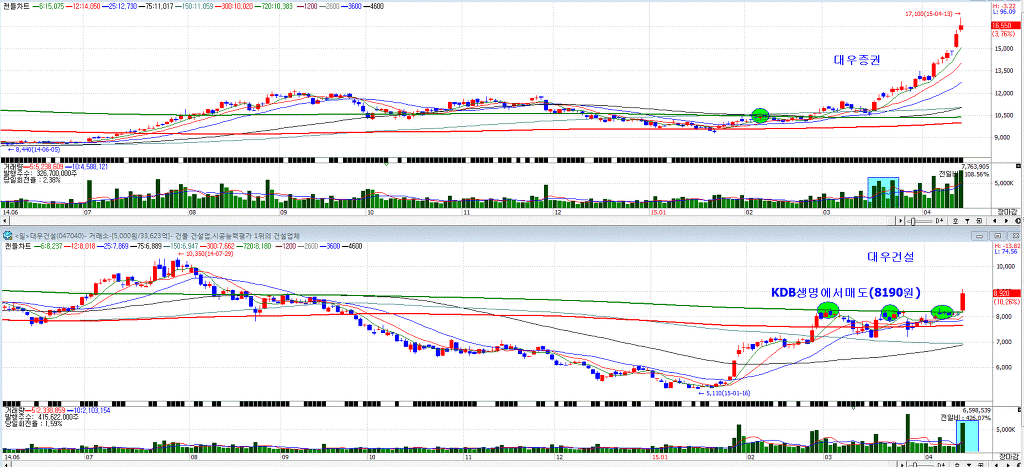Select the 10:2,103,154 volume average legend

(88, 410)
